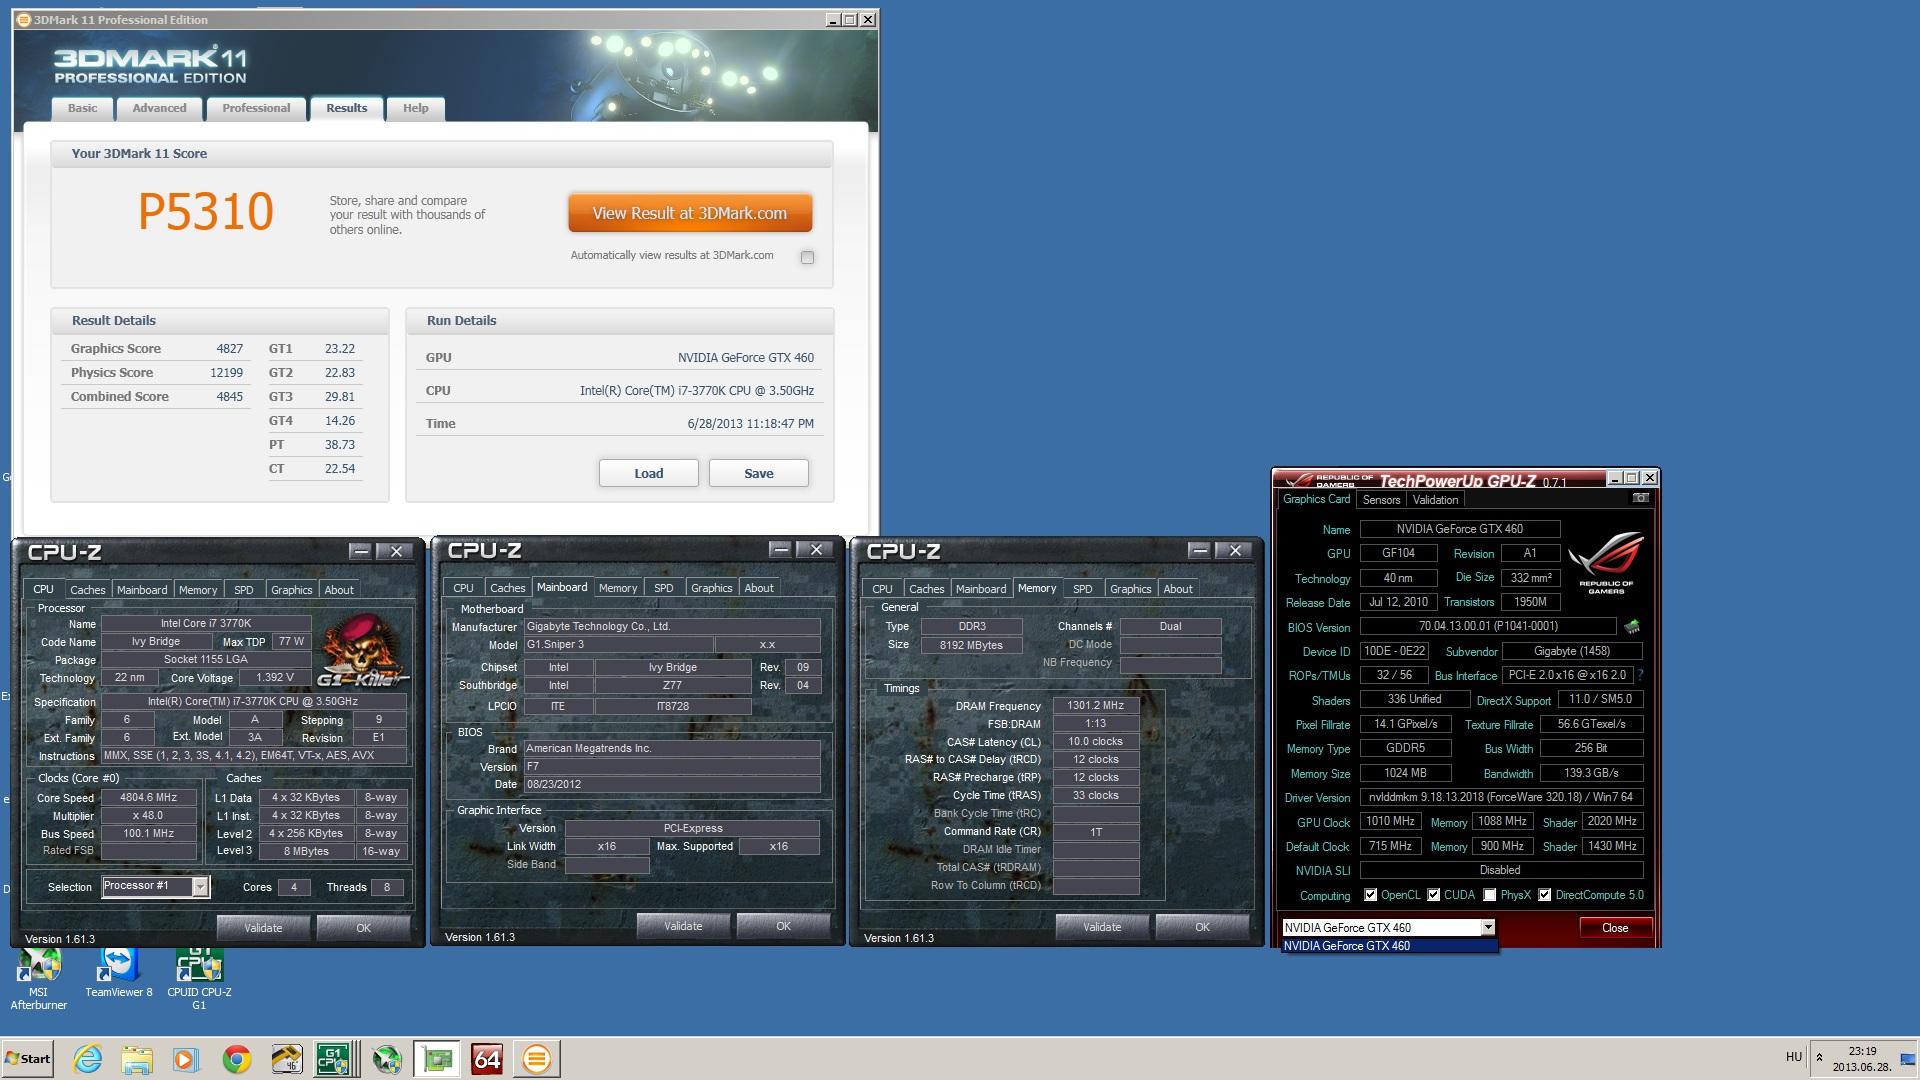Viewport: 1920px width, 1080px height.
Task: Open the Advanced tab in 3DMark 11
Action: coord(159,108)
